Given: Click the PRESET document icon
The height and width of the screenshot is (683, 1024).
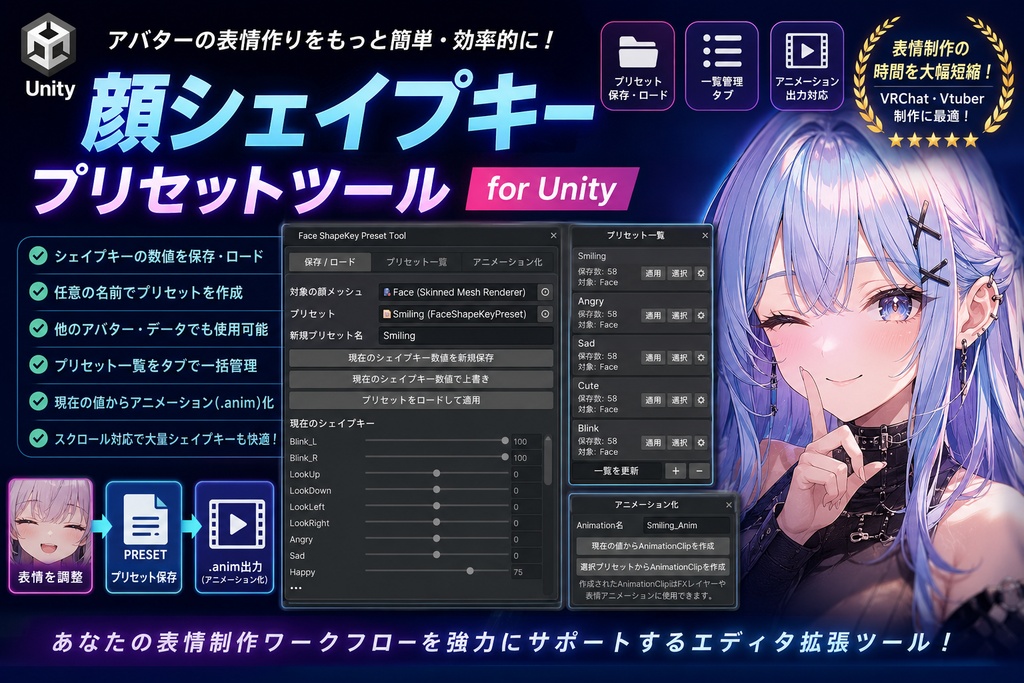Looking at the screenshot, I should pos(145,520).
